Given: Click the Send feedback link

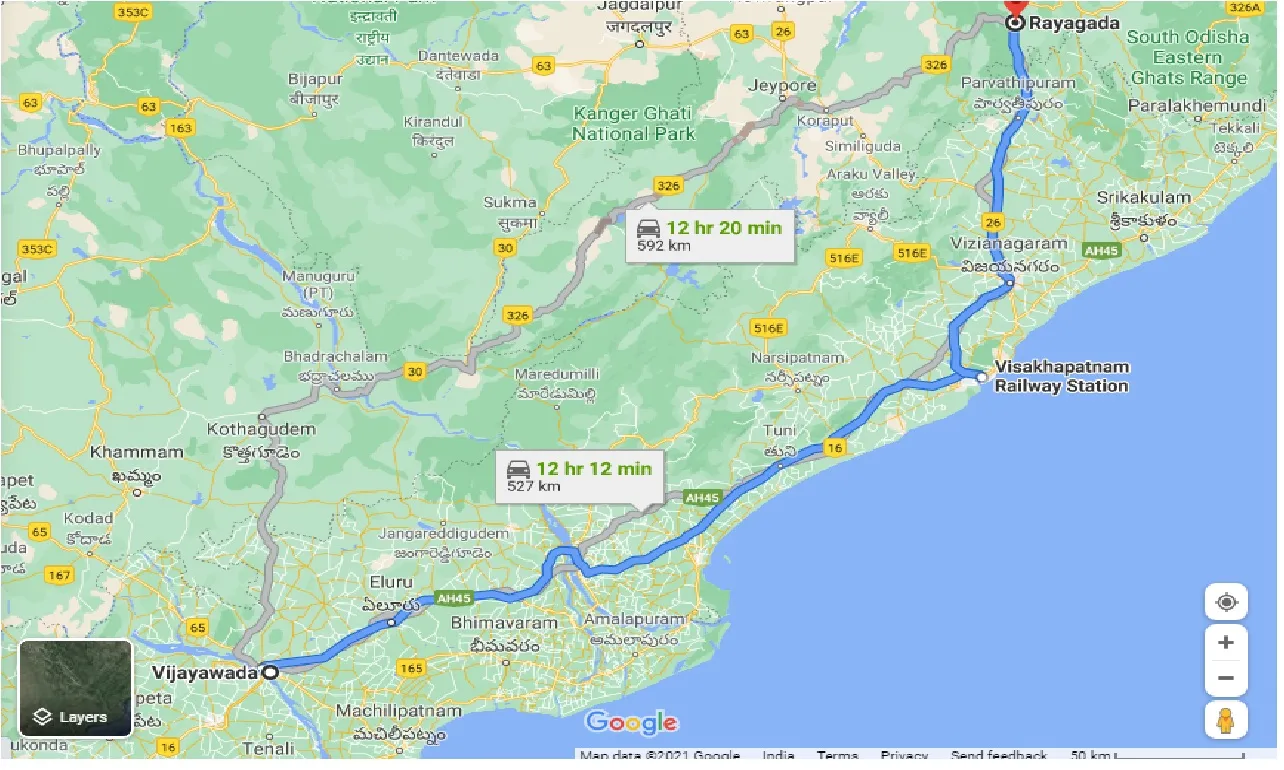Looking at the screenshot, I should pyautogui.click(x=998, y=755).
